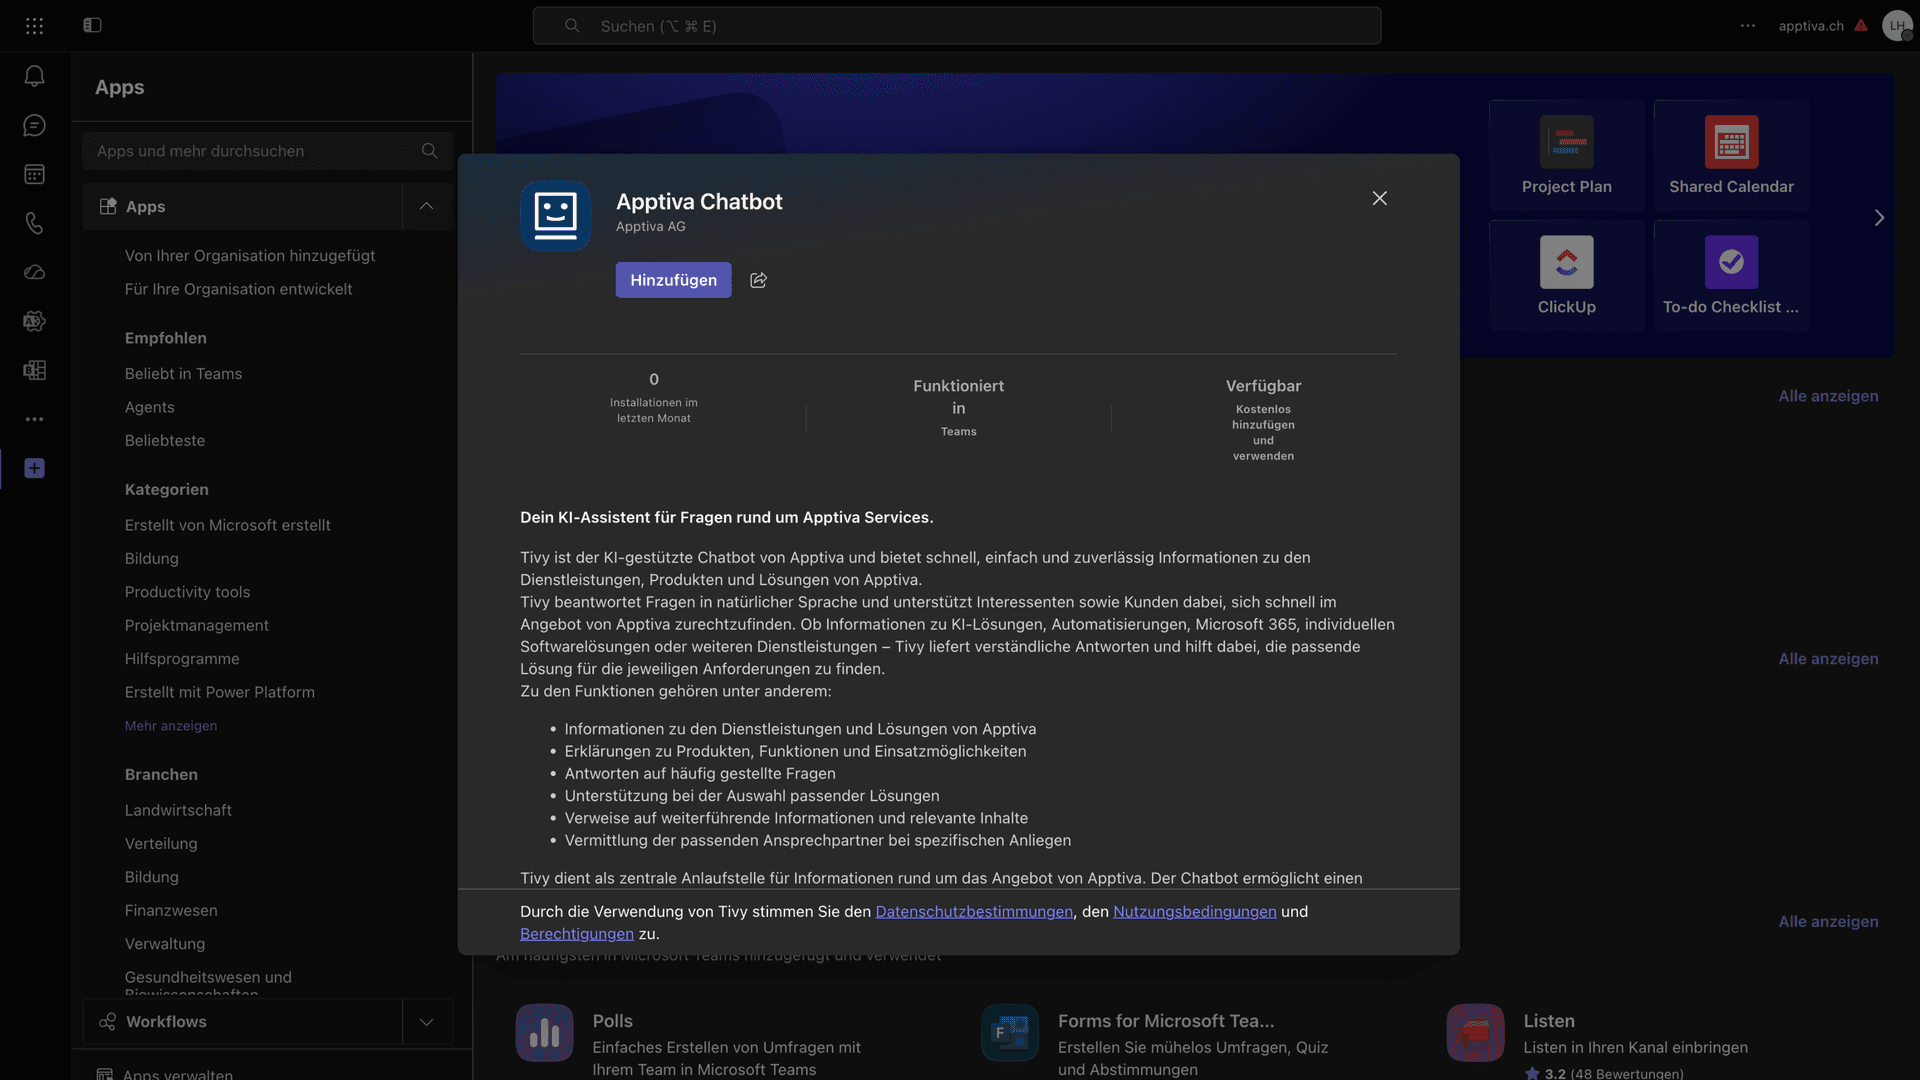The width and height of the screenshot is (1920, 1080).
Task: Add the Apptiva Chatbot with Hinzufügen
Action: [x=673, y=280]
